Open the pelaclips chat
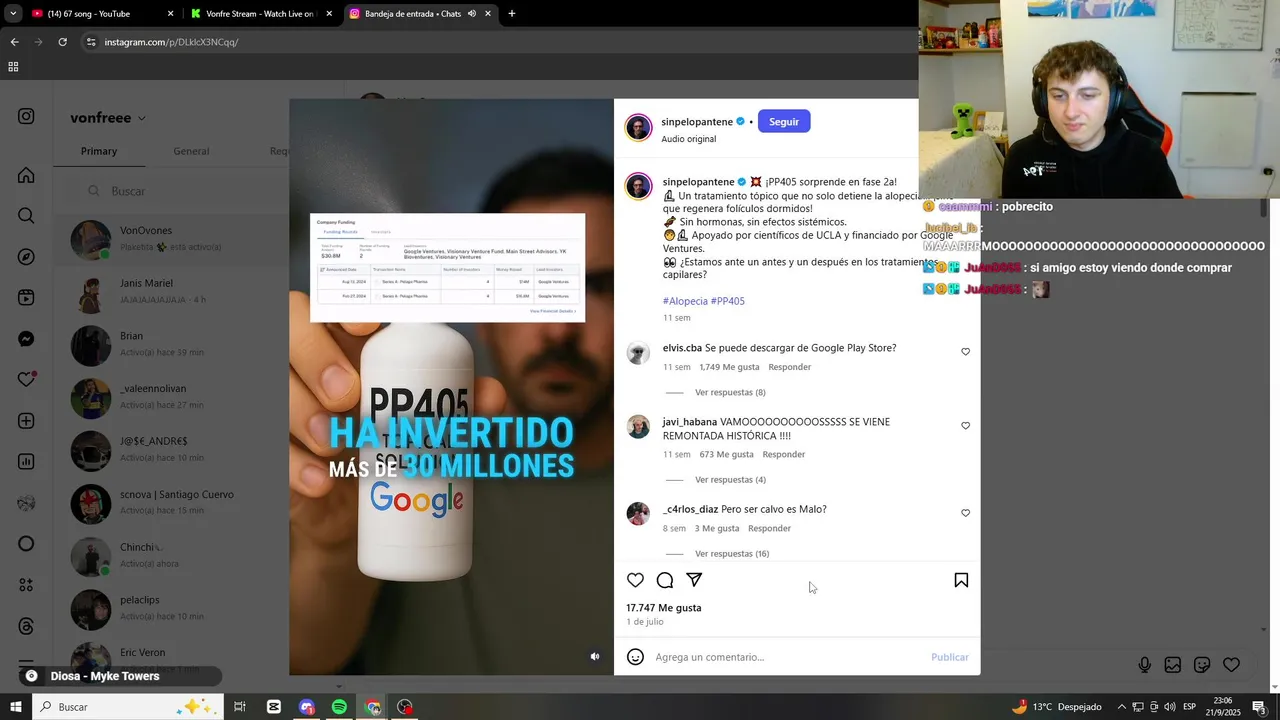Image resolution: width=1280 pixels, height=720 pixels. pyautogui.click(x=172, y=609)
